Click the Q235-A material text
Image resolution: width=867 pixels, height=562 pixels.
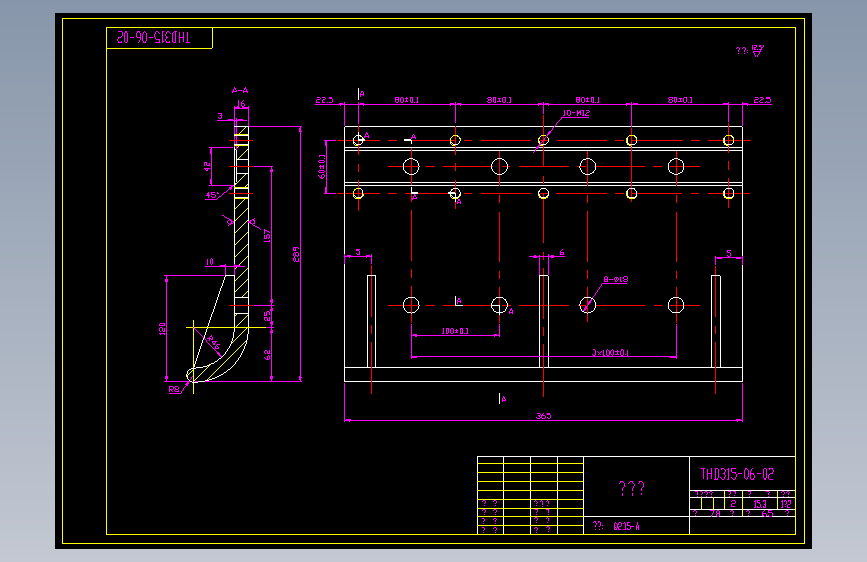click(x=626, y=526)
